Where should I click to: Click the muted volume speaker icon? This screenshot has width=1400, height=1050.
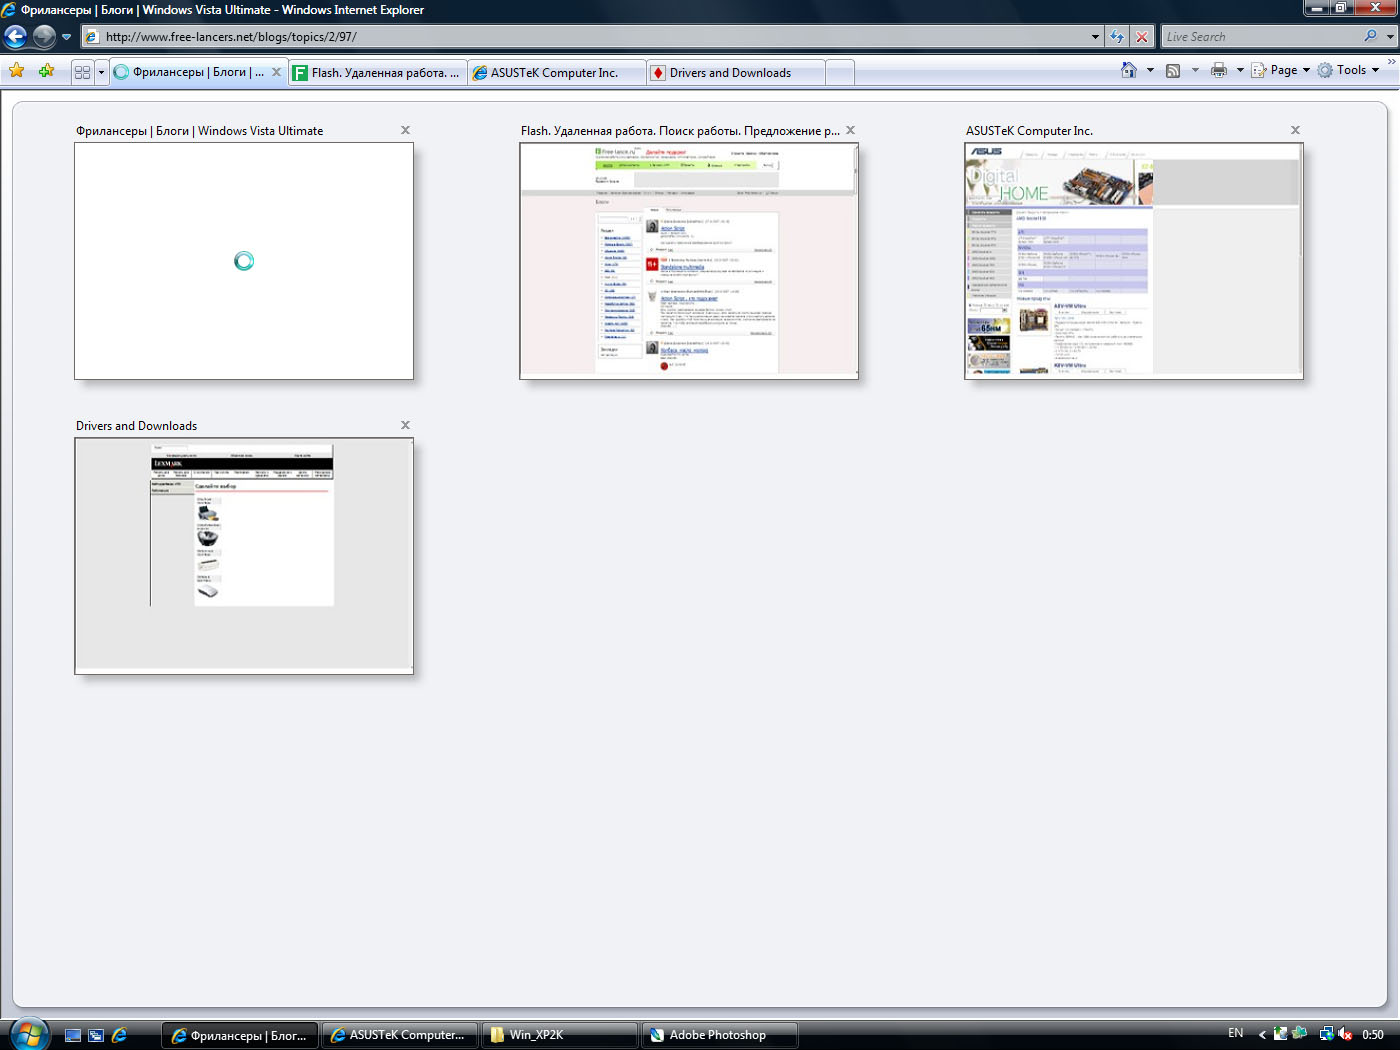pos(1346,1034)
